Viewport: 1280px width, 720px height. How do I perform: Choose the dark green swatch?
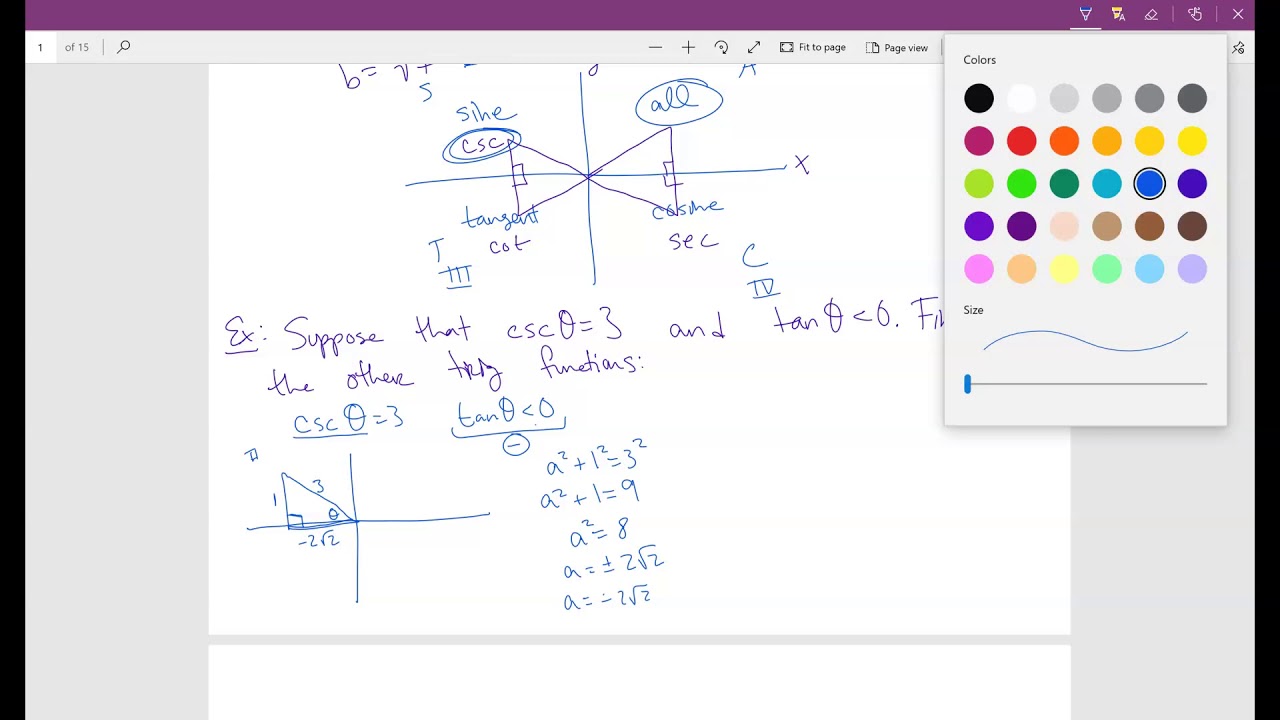coord(1064,184)
